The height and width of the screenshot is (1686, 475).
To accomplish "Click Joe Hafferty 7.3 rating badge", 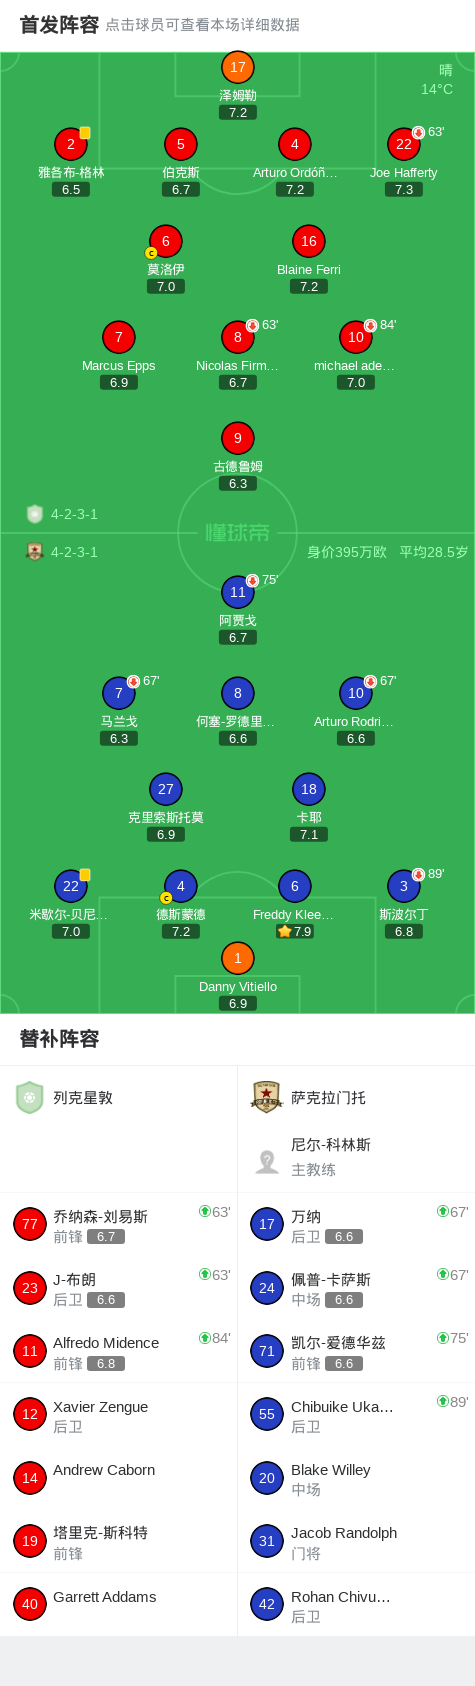I will [403, 189].
